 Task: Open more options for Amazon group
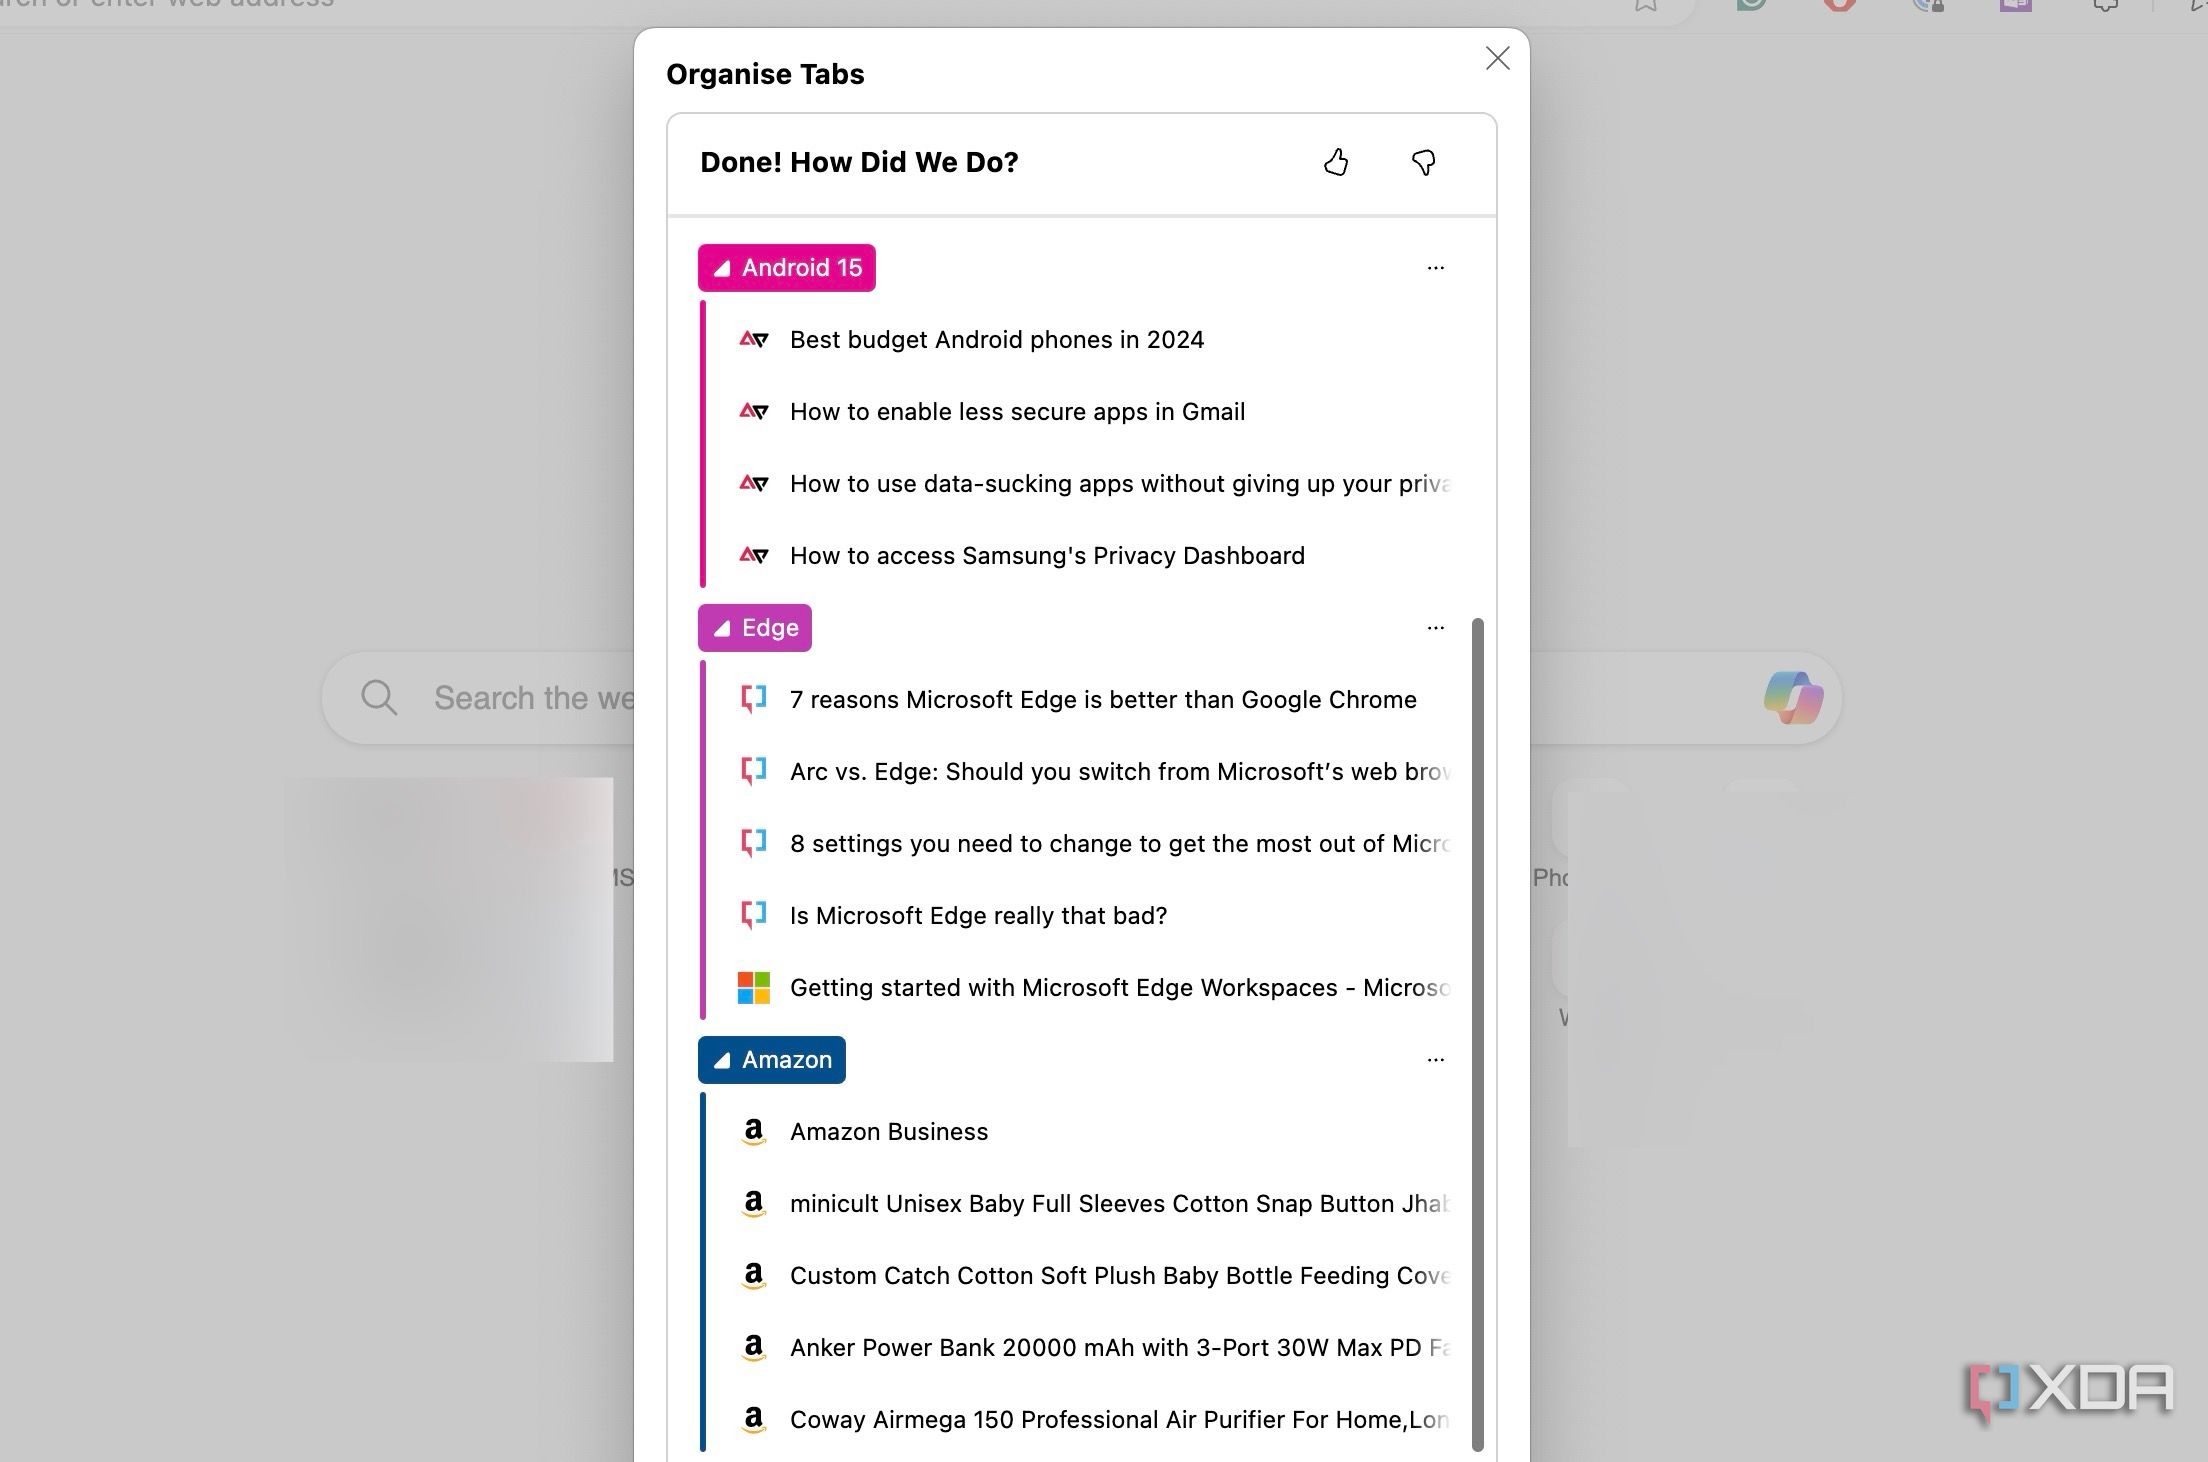pyautogui.click(x=1435, y=1060)
